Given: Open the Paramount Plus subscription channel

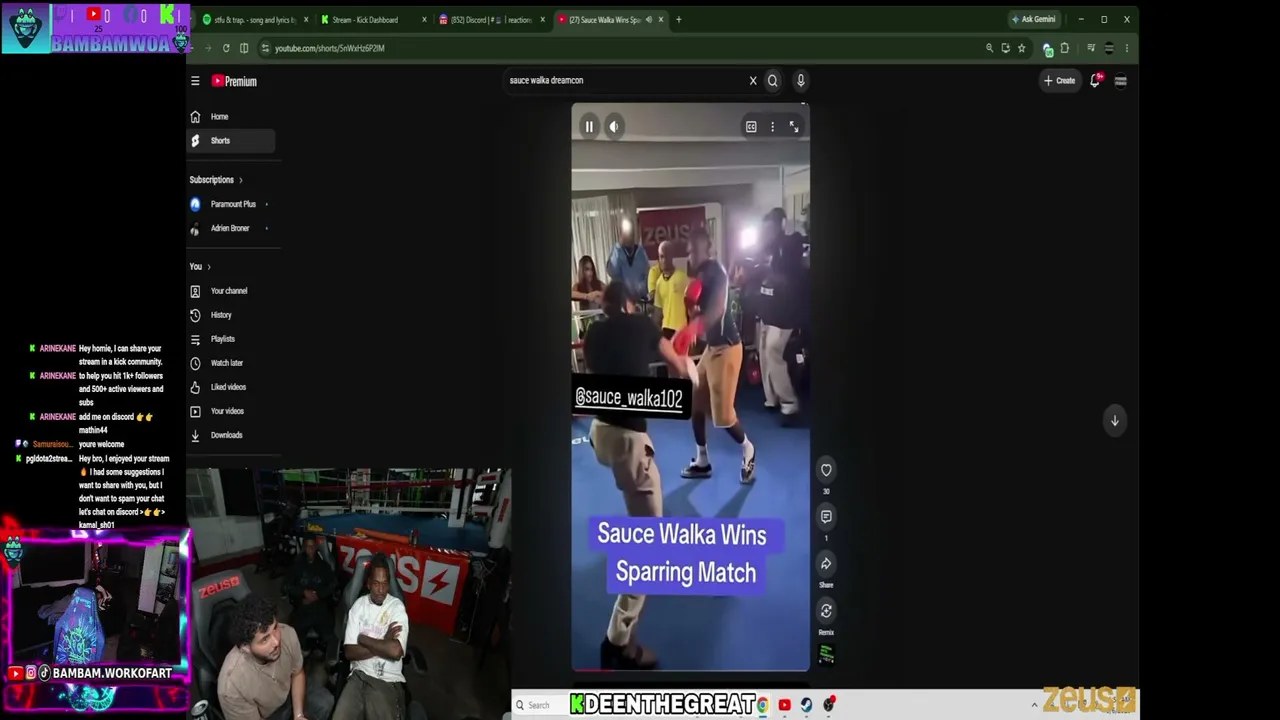Looking at the screenshot, I should (x=231, y=204).
